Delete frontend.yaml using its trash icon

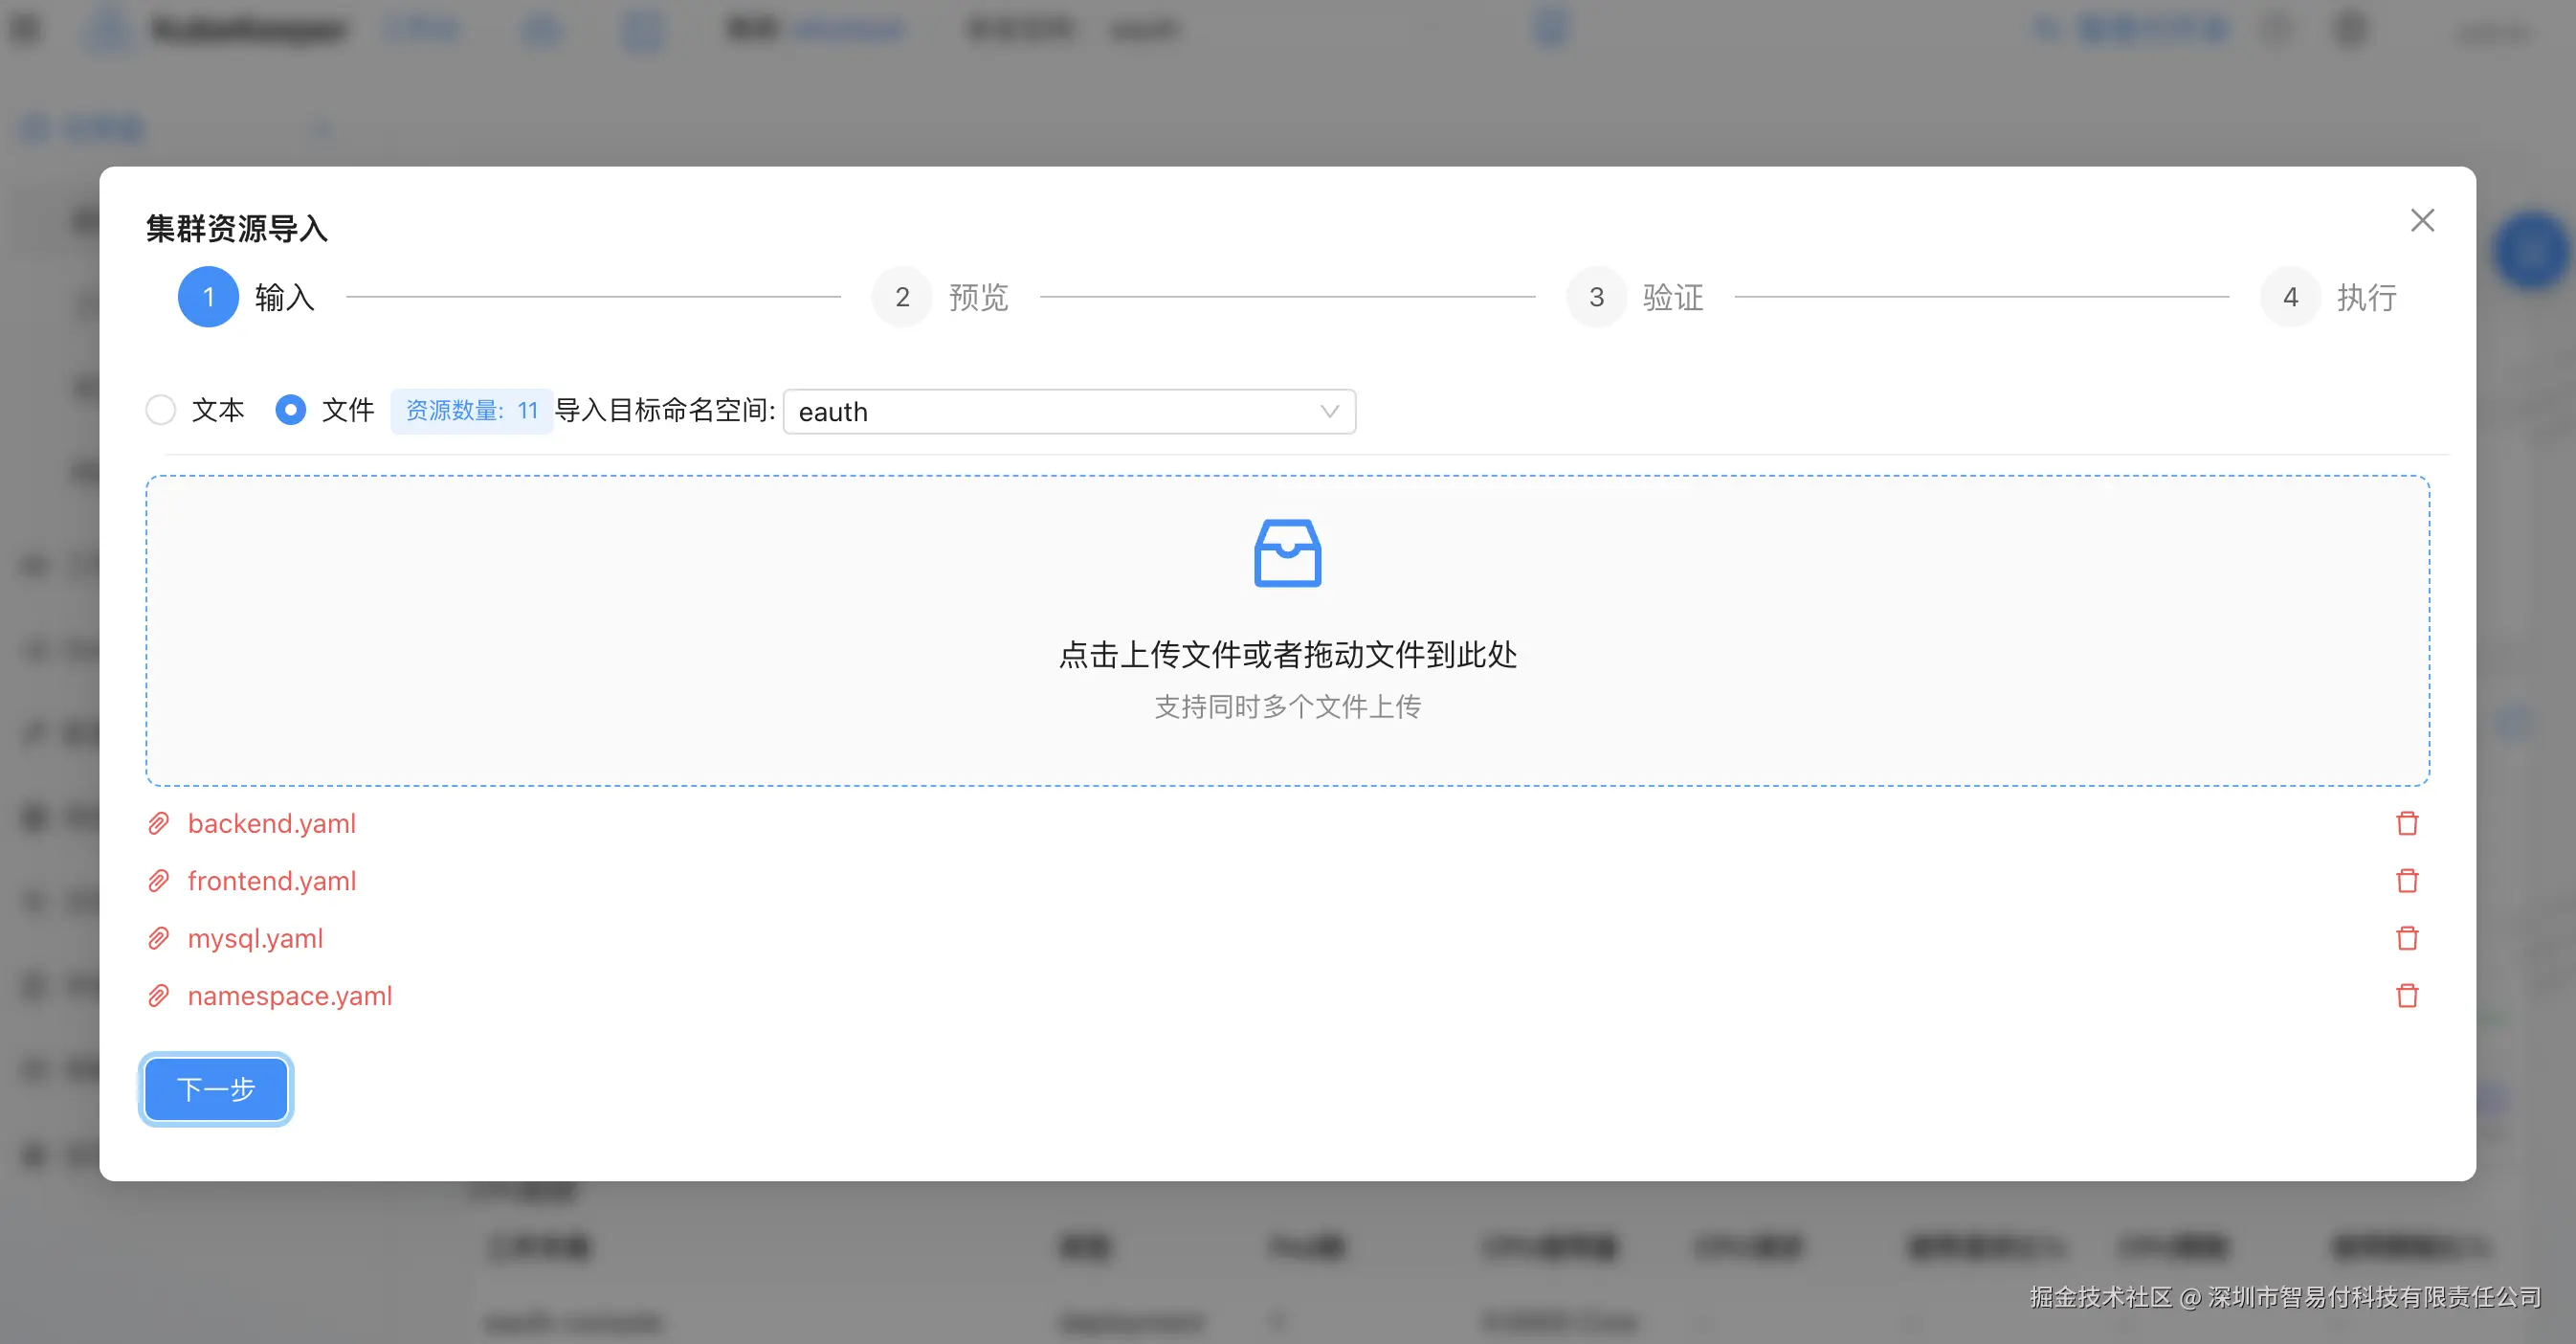pyautogui.click(x=2408, y=881)
